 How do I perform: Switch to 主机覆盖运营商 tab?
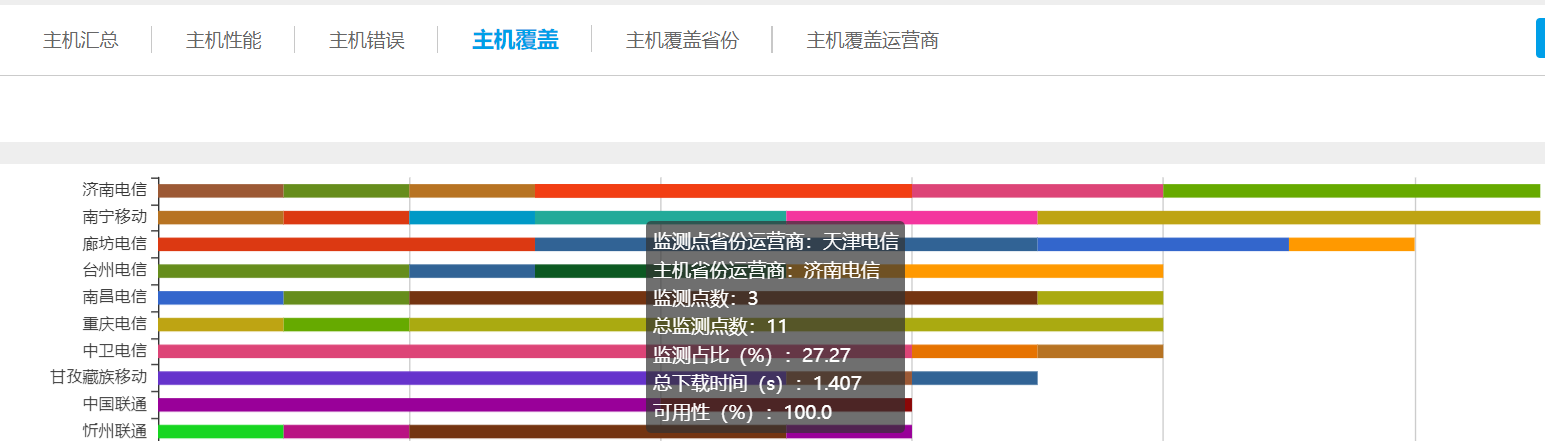872,41
